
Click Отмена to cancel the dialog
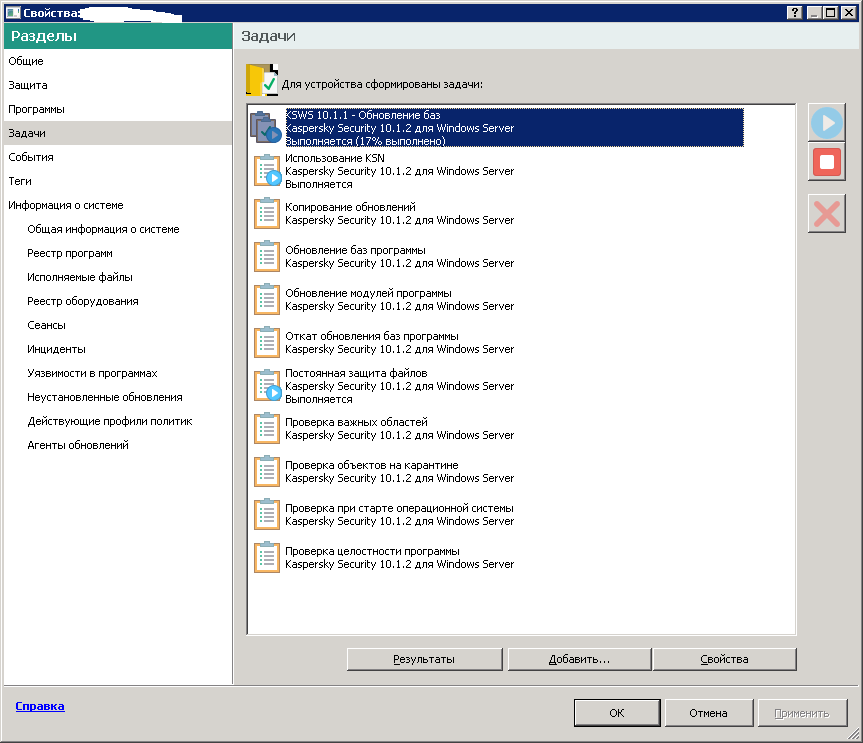(708, 713)
